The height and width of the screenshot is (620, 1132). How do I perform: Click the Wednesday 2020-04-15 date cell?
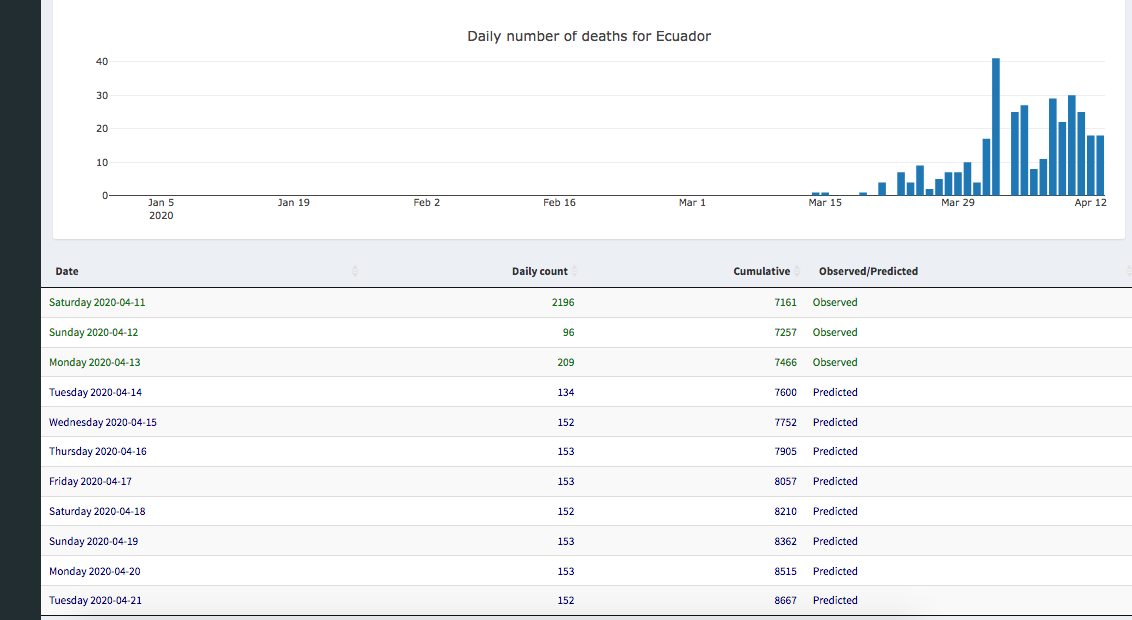102,422
